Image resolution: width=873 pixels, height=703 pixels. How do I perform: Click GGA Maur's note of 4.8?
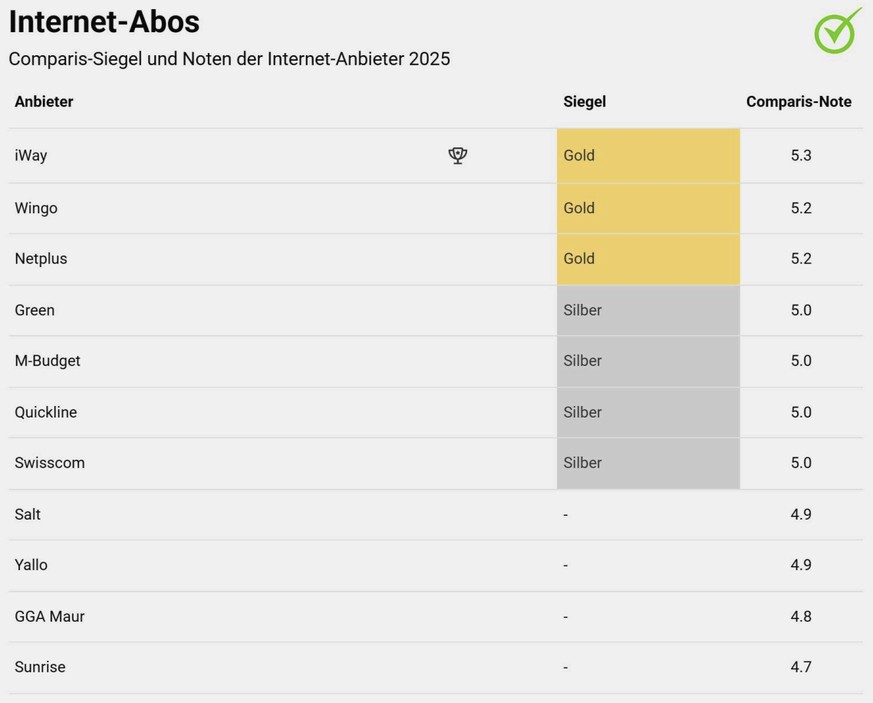pyautogui.click(x=801, y=617)
